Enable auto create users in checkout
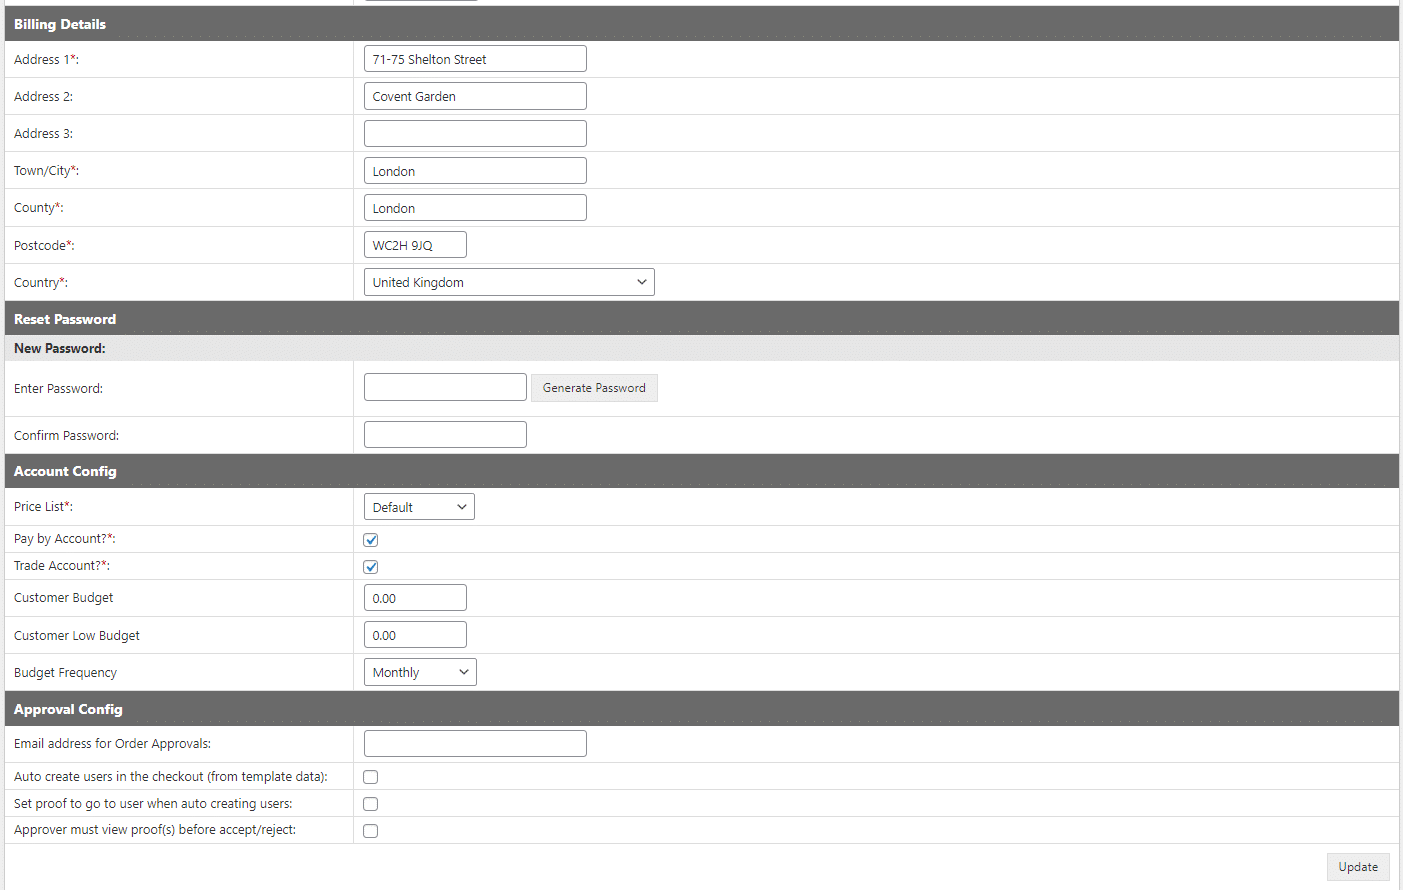Screen dimensions: 1403x890 click(371, 777)
